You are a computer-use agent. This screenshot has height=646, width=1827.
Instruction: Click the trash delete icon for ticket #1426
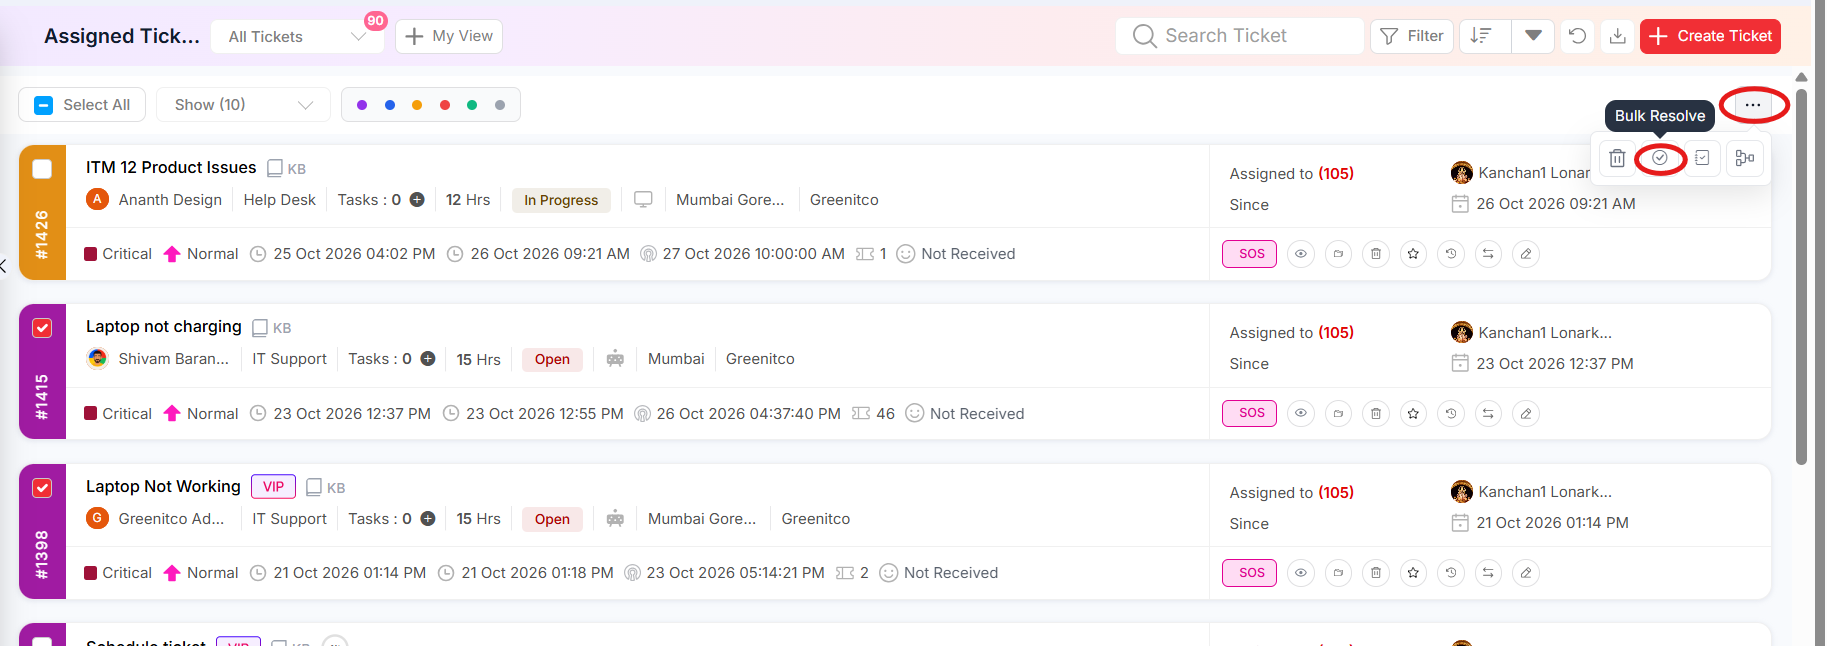(1376, 254)
